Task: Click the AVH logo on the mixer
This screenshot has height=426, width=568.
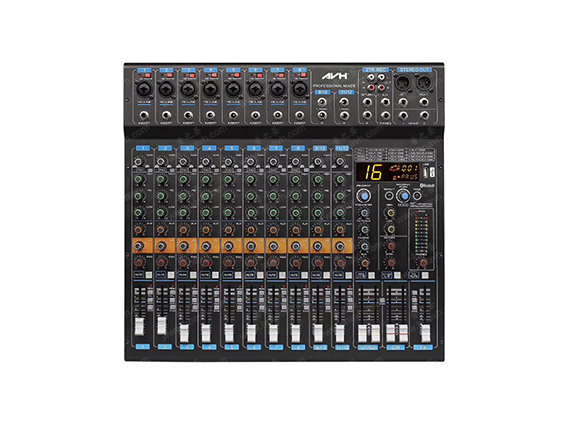Action: tap(335, 76)
